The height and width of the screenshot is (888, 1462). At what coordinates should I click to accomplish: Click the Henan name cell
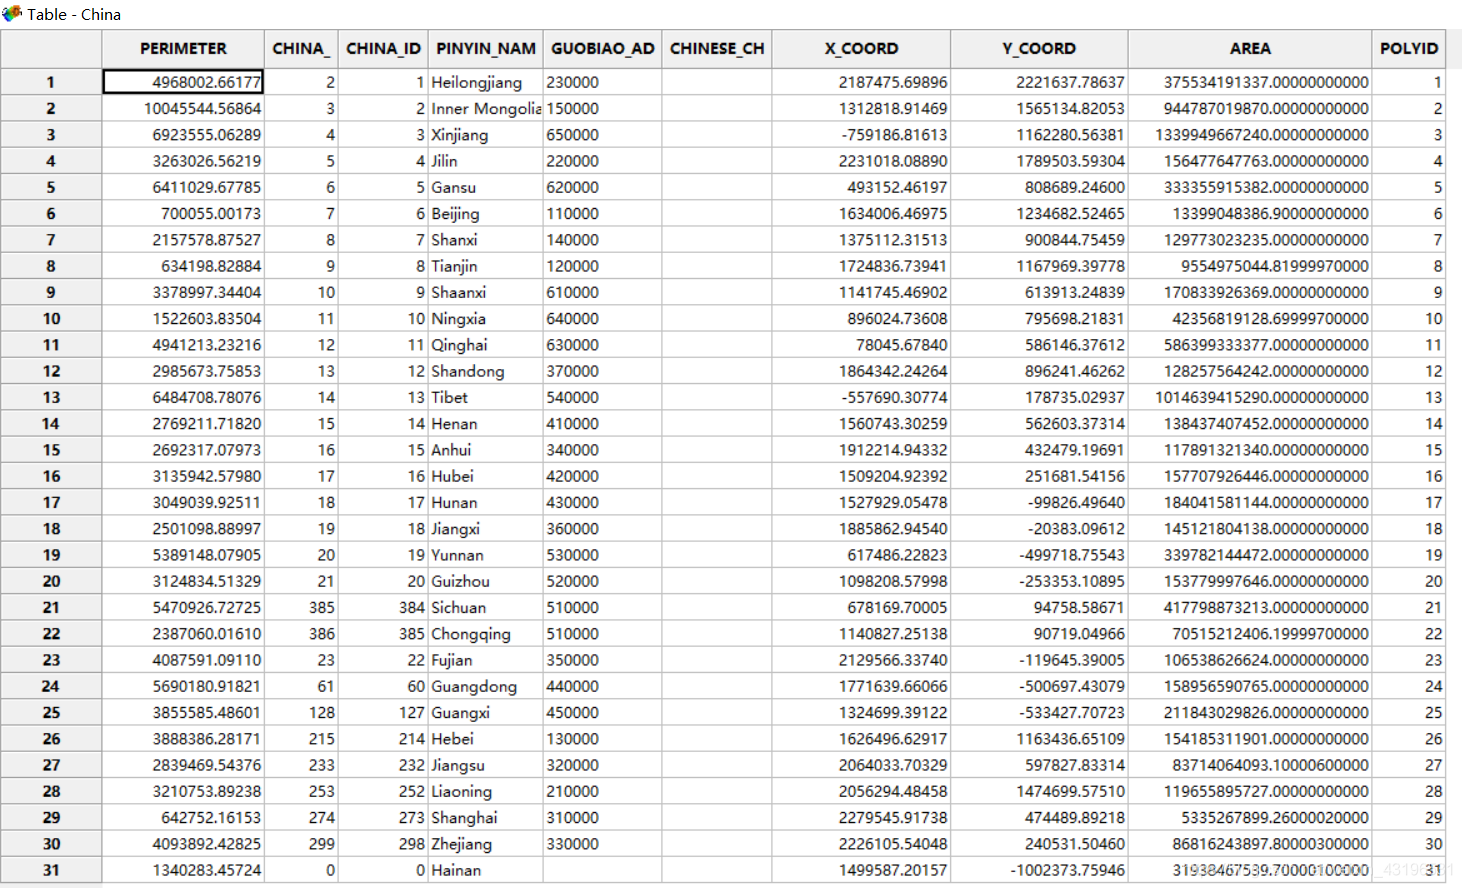coord(486,423)
